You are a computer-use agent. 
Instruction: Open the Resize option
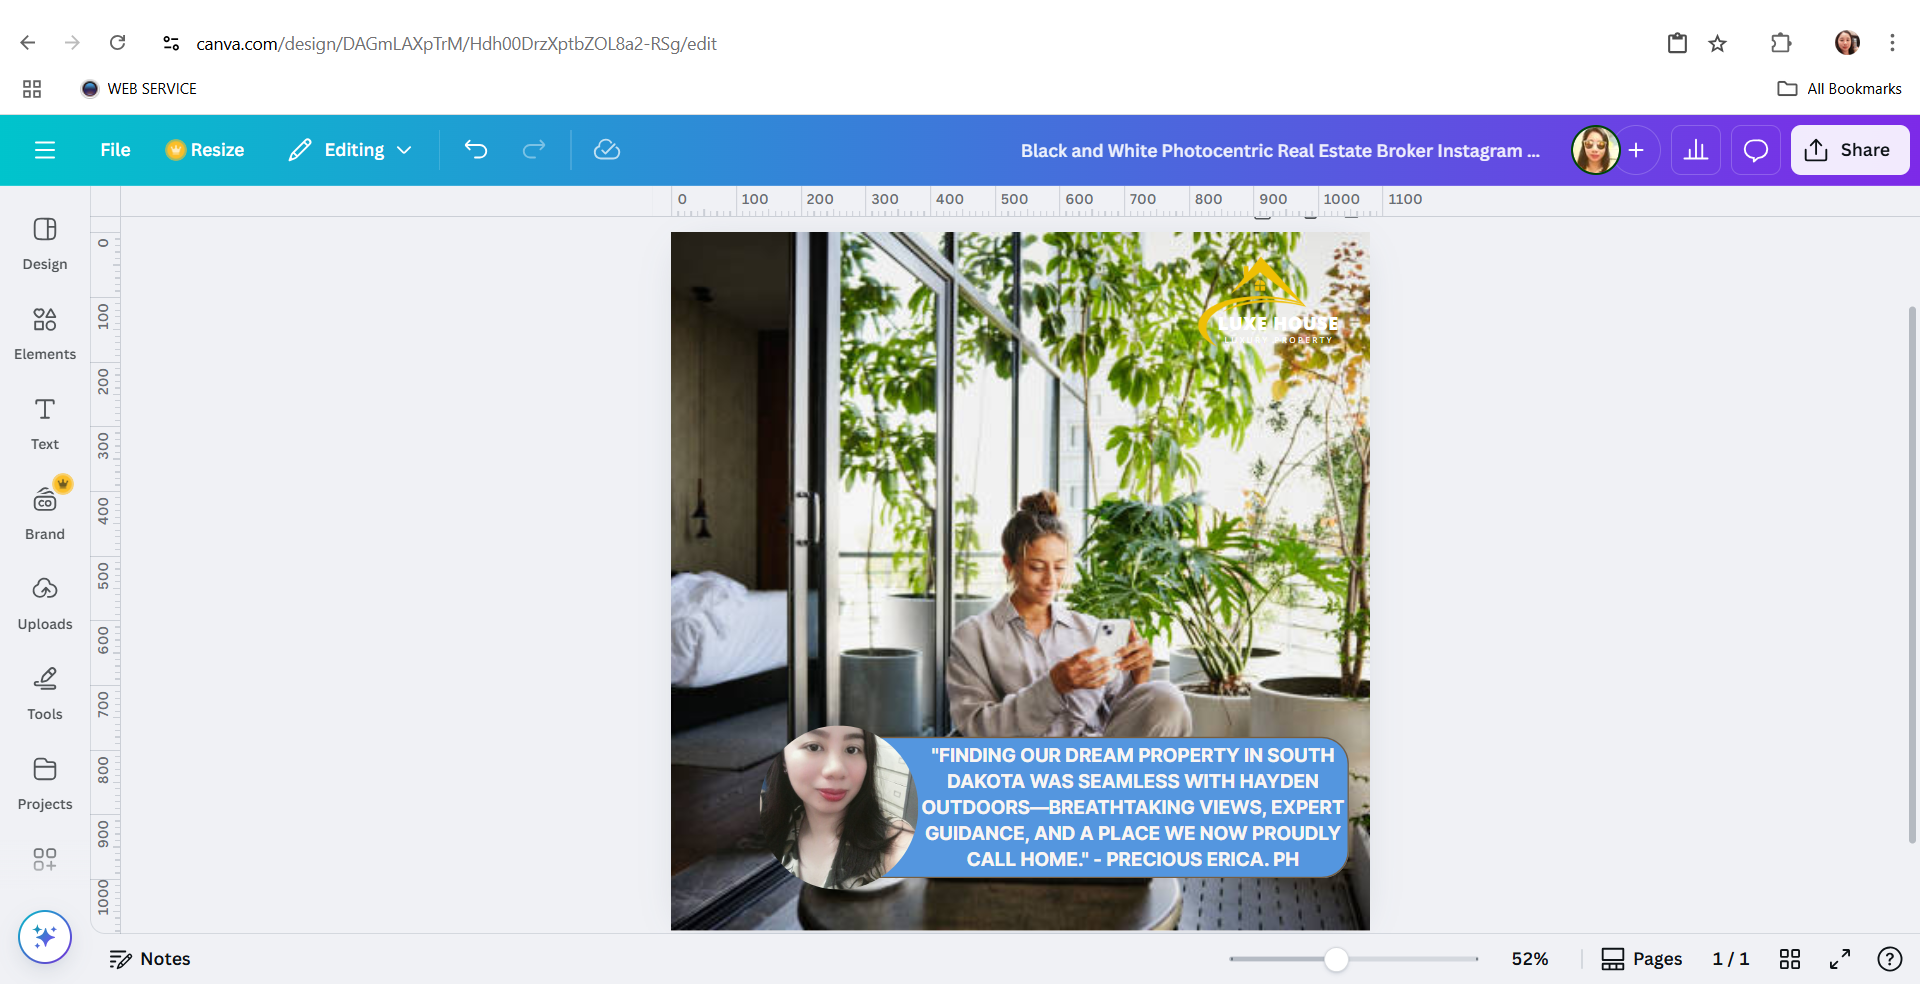[x=205, y=150]
